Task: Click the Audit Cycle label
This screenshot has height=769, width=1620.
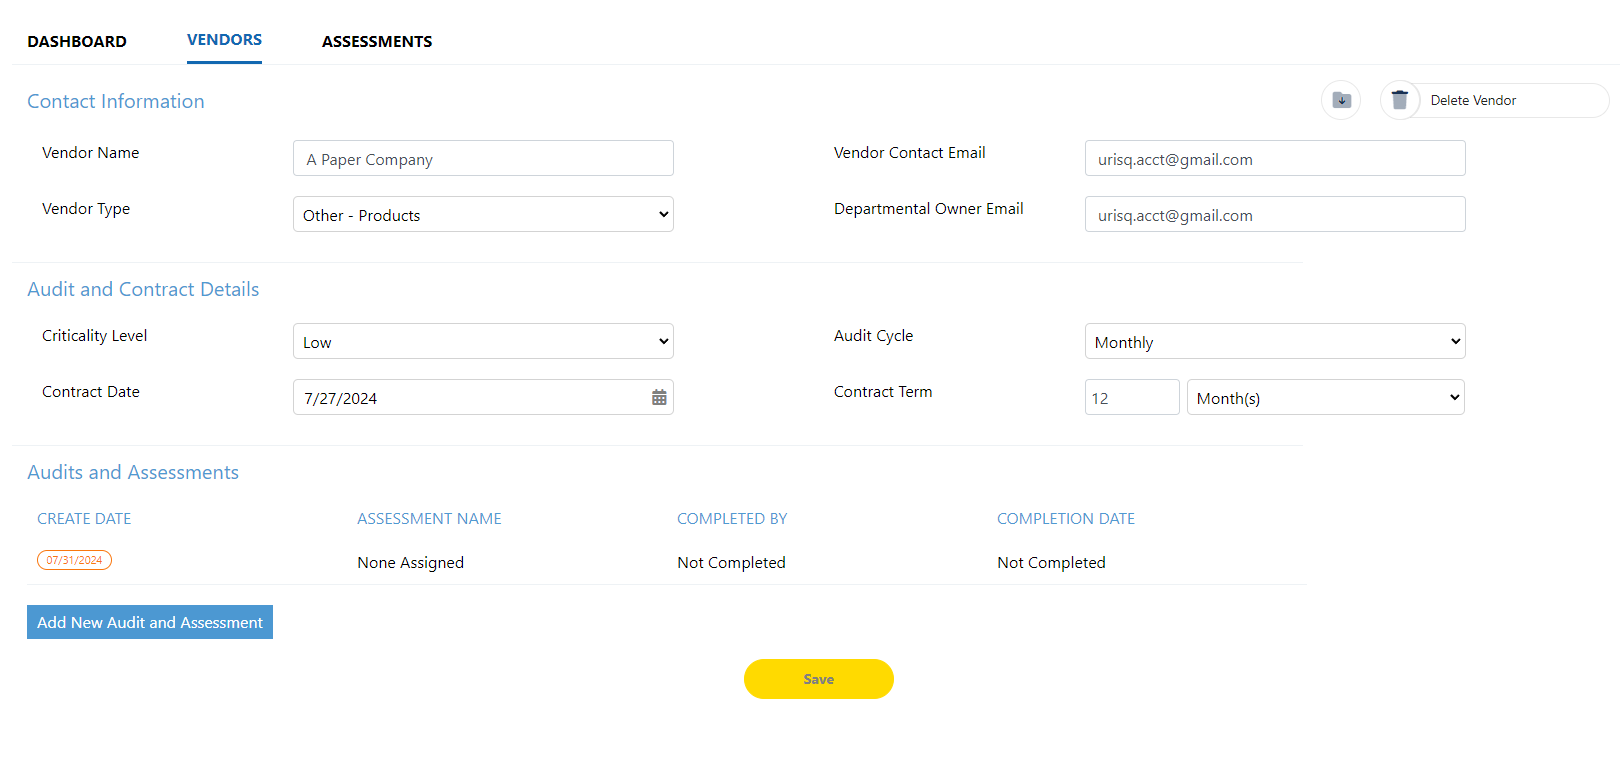Action: pyautogui.click(x=873, y=336)
